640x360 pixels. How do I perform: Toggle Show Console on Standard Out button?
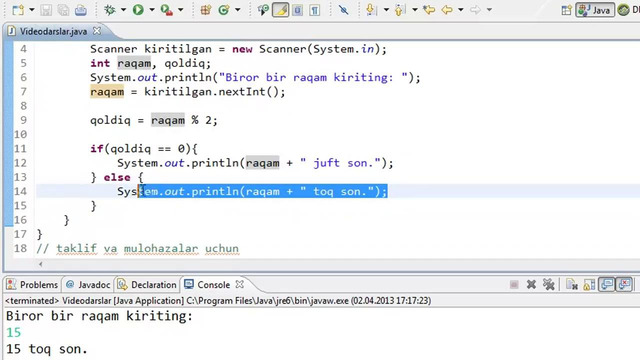[607, 284]
